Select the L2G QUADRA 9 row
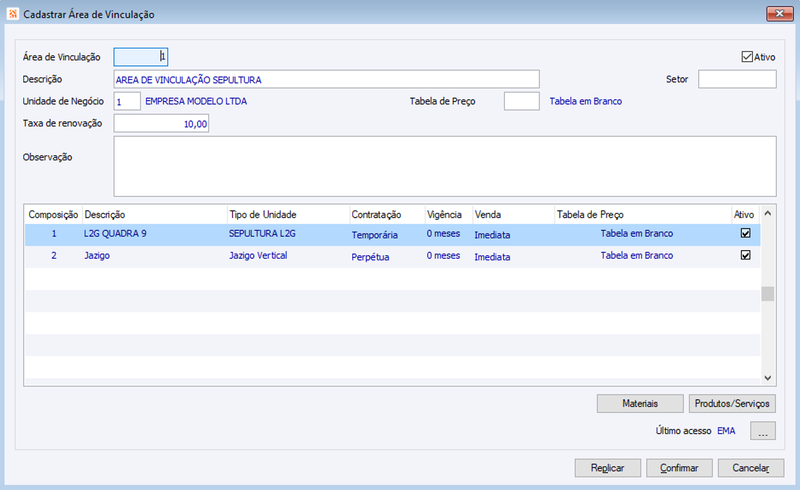This screenshot has width=800, height=490. click(392, 234)
